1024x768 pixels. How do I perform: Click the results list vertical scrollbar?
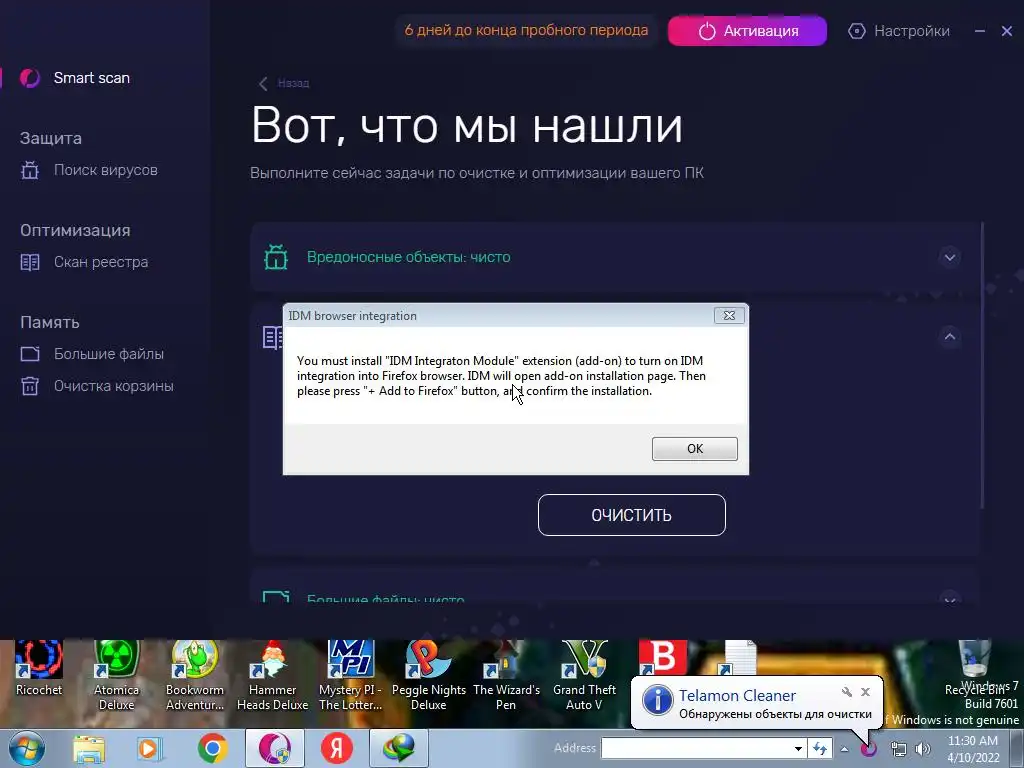click(982, 366)
